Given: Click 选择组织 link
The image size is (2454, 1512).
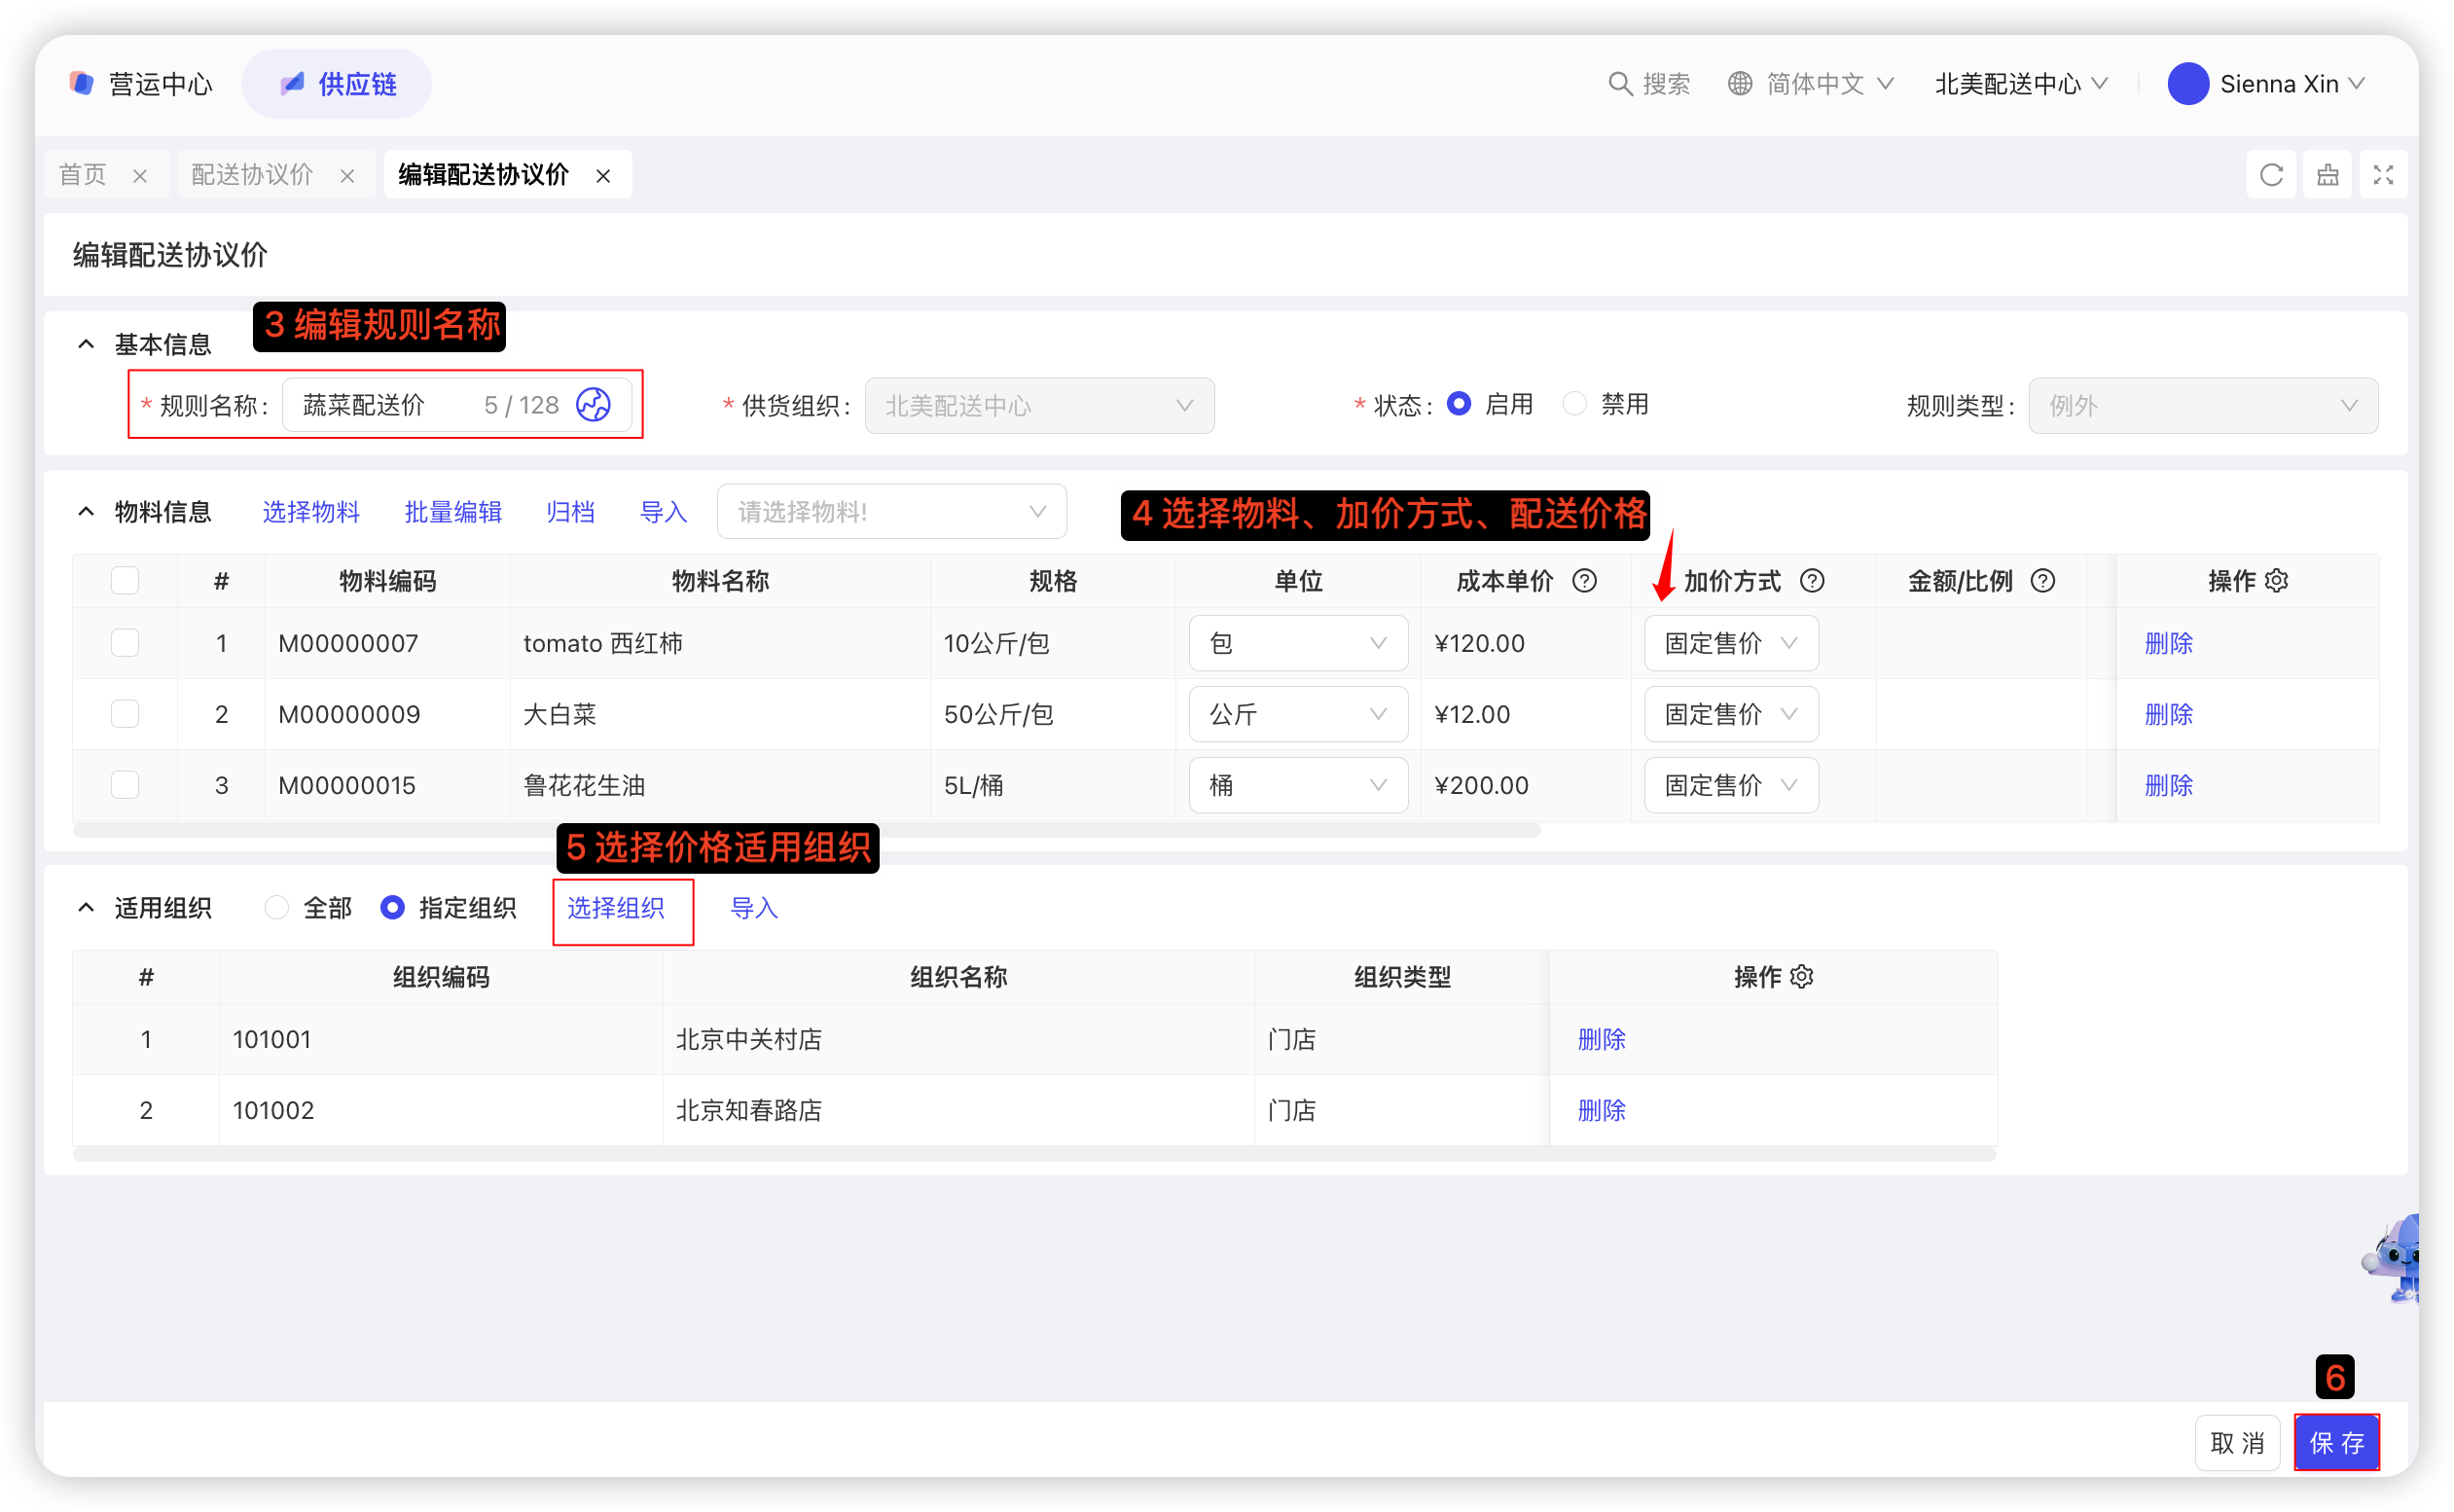Looking at the screenshot, I should point(616,908).
